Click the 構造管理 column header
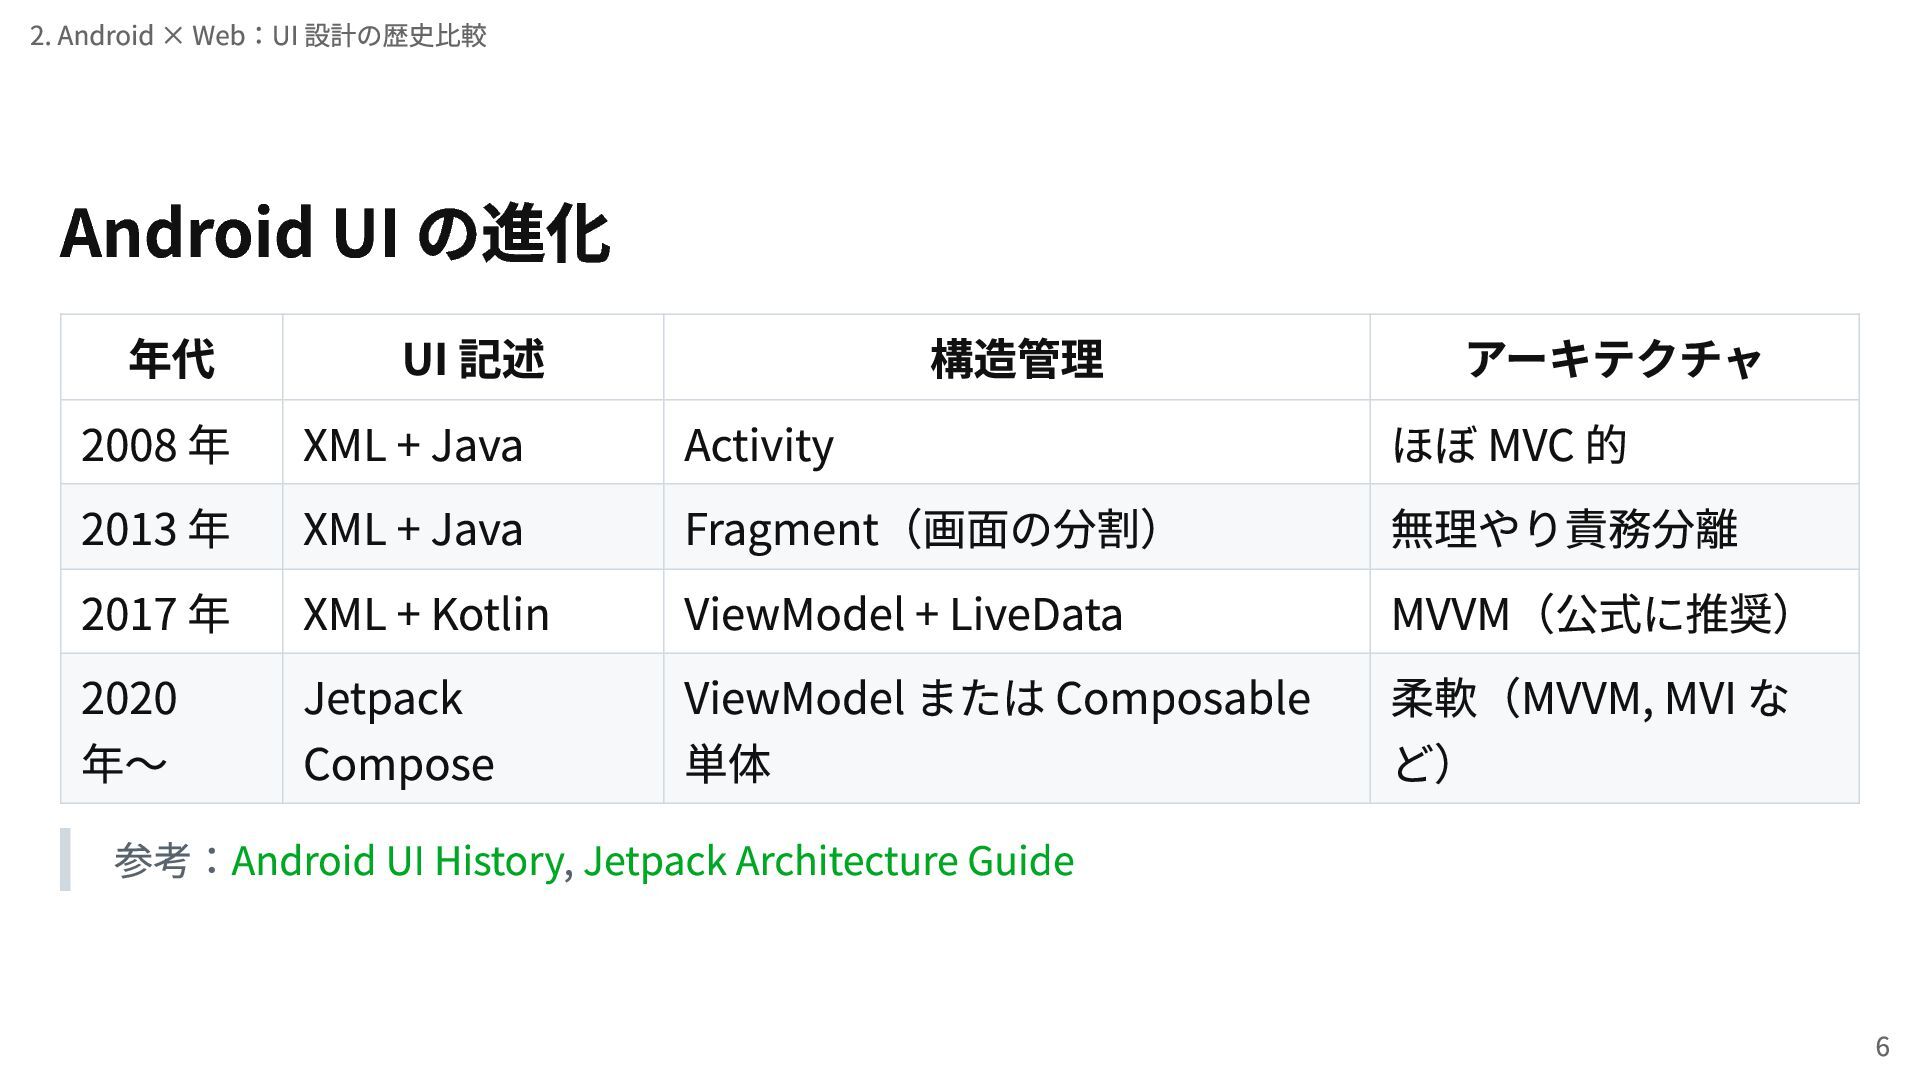 point(1016,359)
